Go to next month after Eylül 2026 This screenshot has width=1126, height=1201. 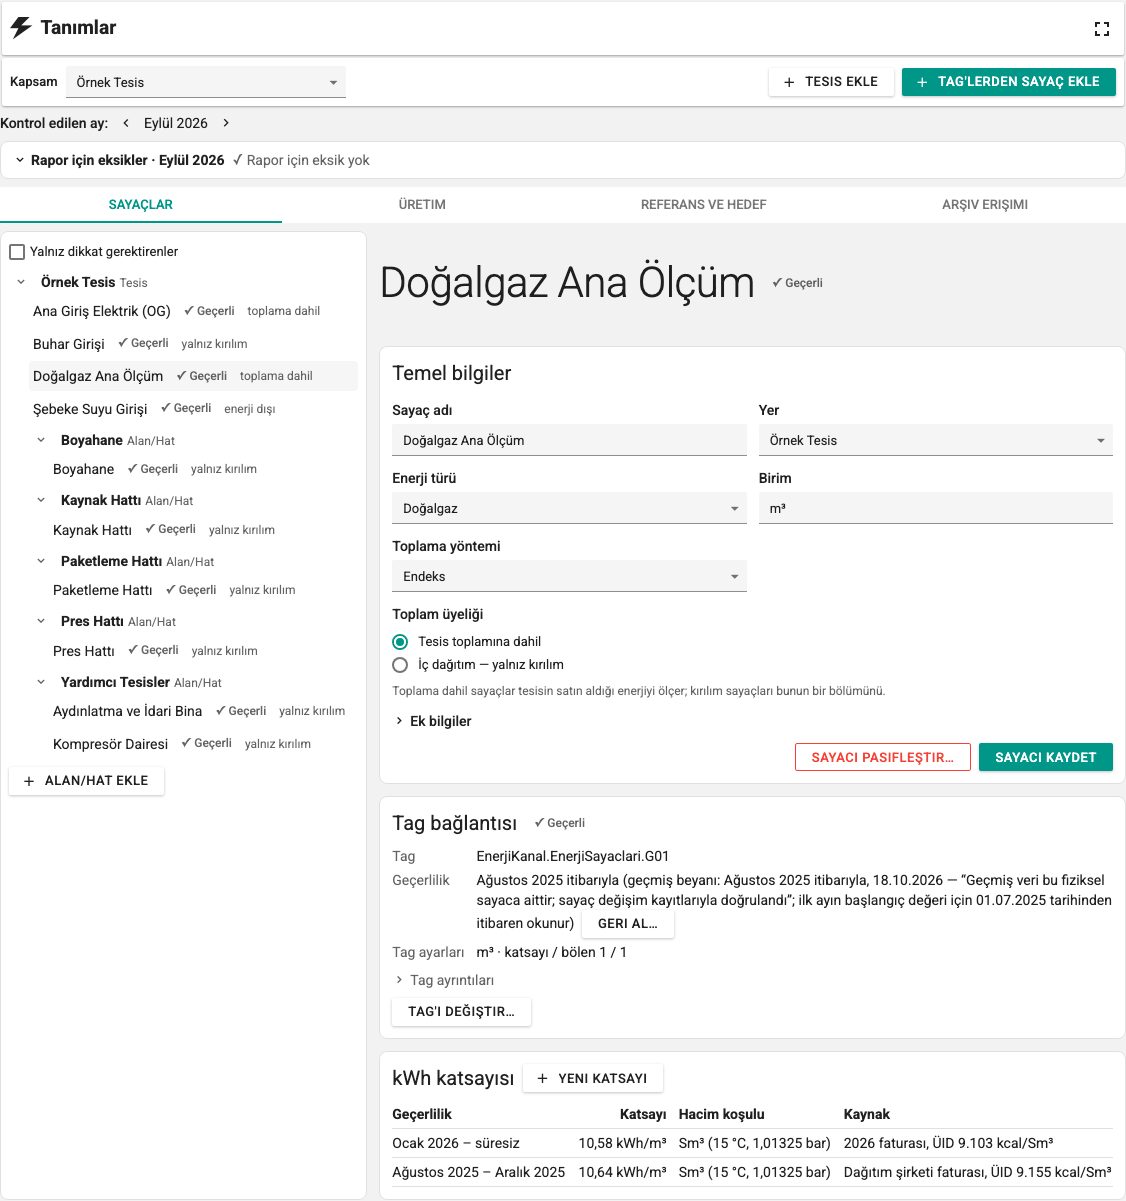[x=226, y=123]
